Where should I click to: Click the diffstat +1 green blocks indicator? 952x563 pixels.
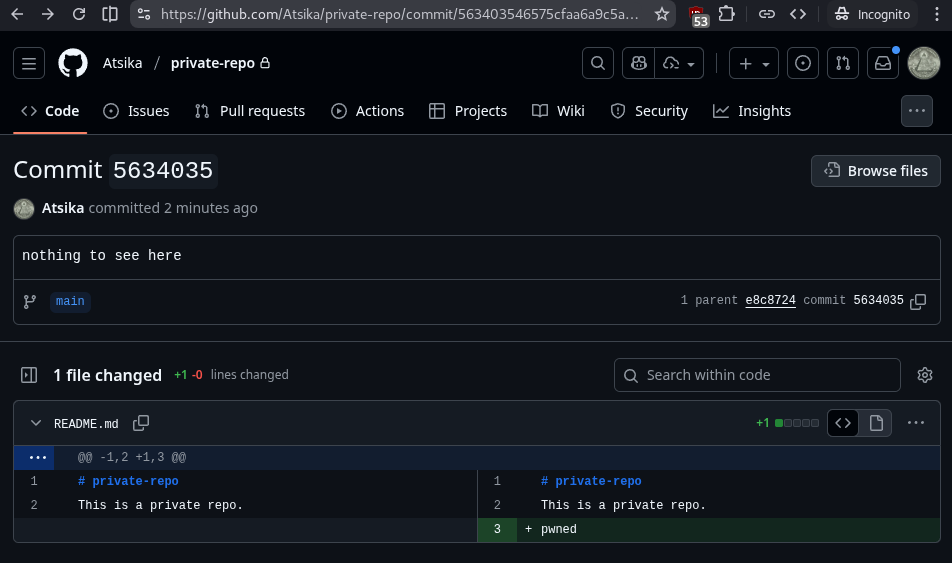click(x=787, y=423)
